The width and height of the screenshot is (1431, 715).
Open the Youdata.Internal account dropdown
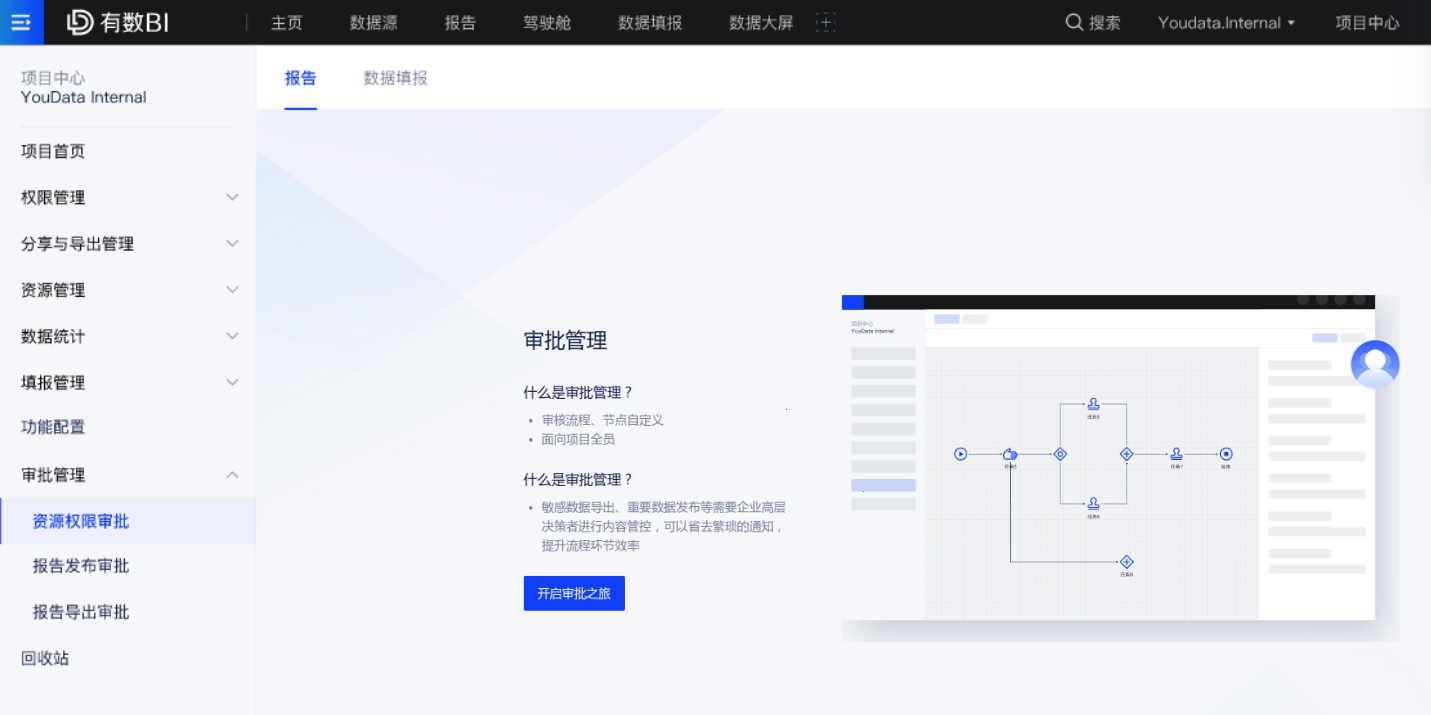coord(1226,23)
